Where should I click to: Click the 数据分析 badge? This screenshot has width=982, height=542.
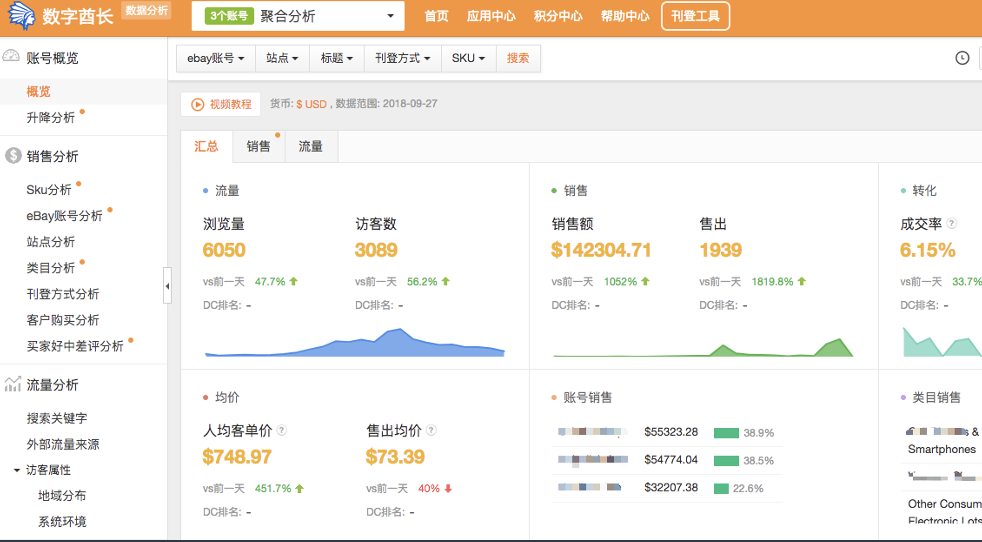pyautogui.click(x=146, y=11)
